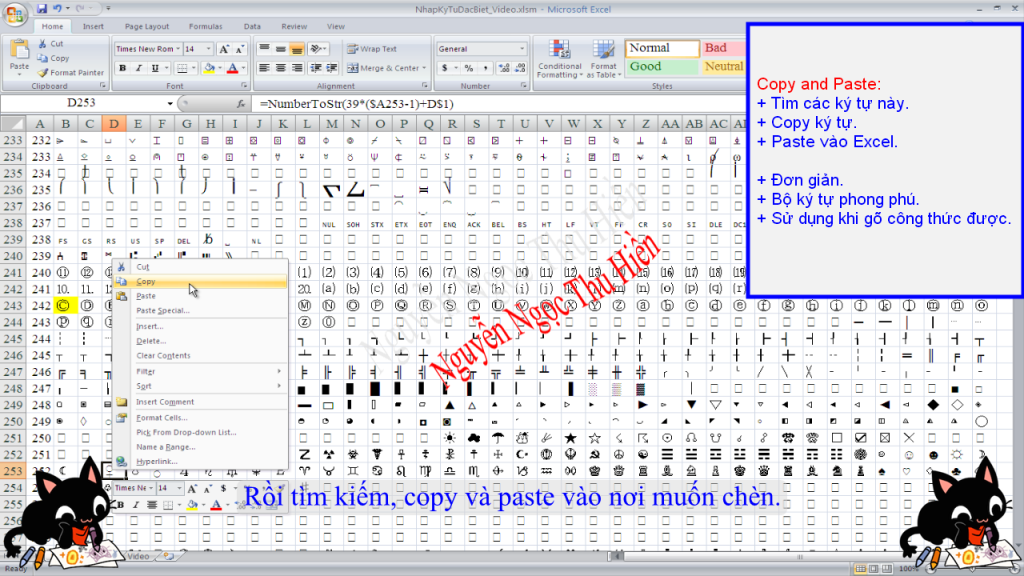Open the Data ribbon tab
Viewport: 1024px width, 576px height.
click(252, 27)
